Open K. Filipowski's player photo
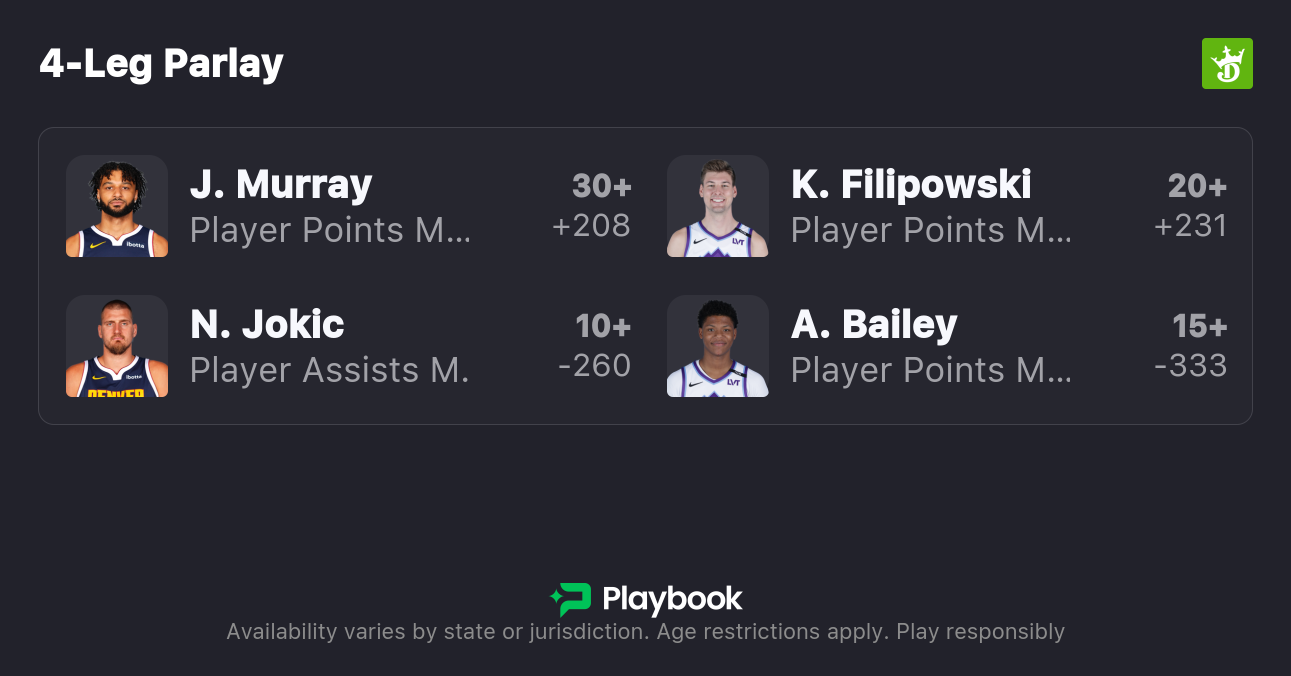The height and width of the screenshot is (676, 1291). coord(717,206)
